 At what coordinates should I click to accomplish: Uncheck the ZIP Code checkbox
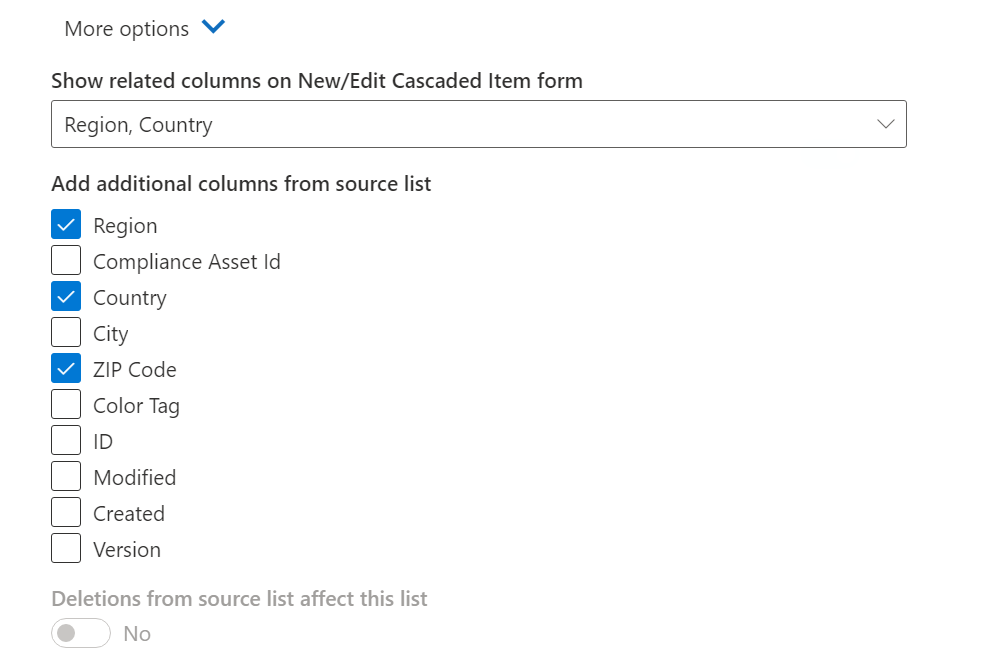click(66, 369)
